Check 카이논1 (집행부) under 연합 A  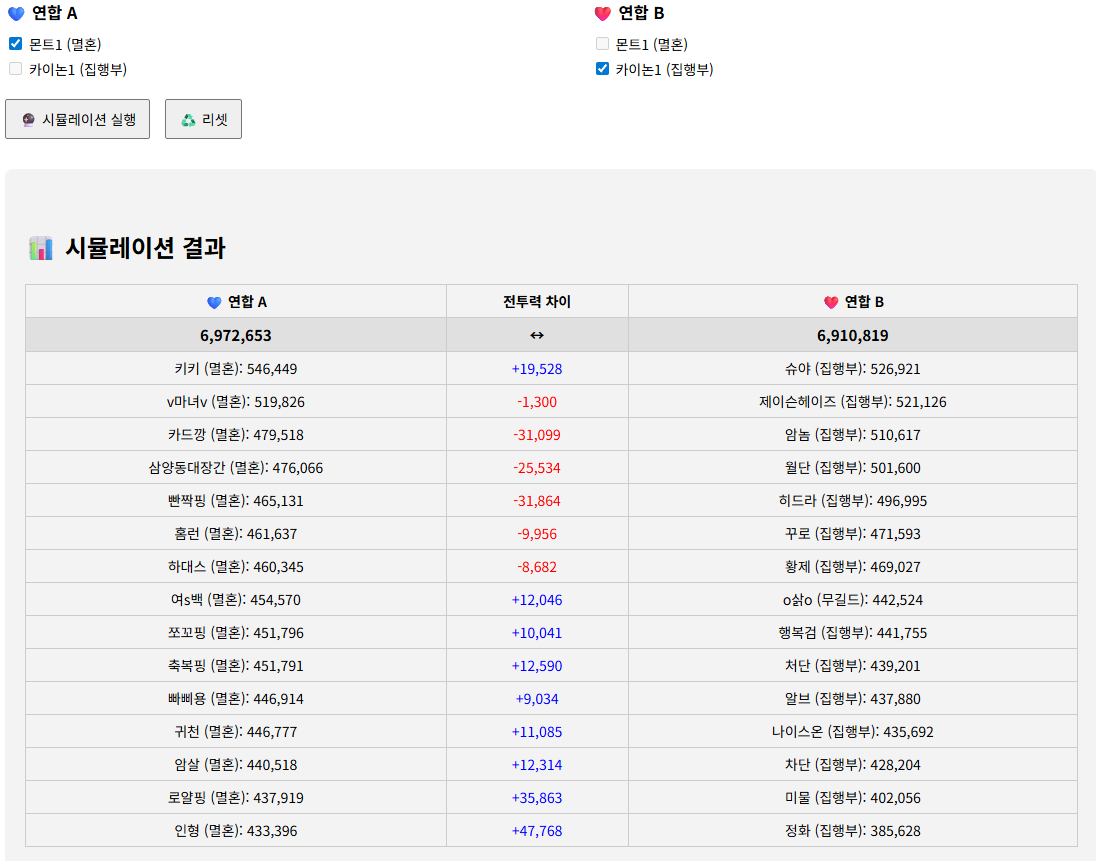[16, 69]
